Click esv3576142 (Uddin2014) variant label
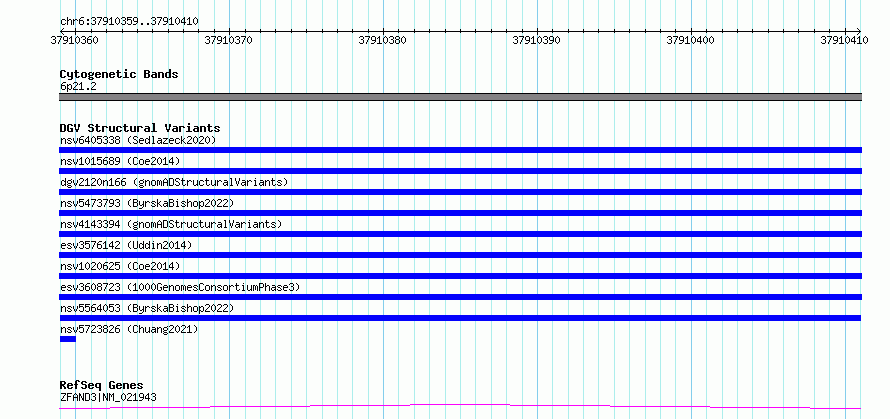 pyautogui.click(x=126, y=245)
